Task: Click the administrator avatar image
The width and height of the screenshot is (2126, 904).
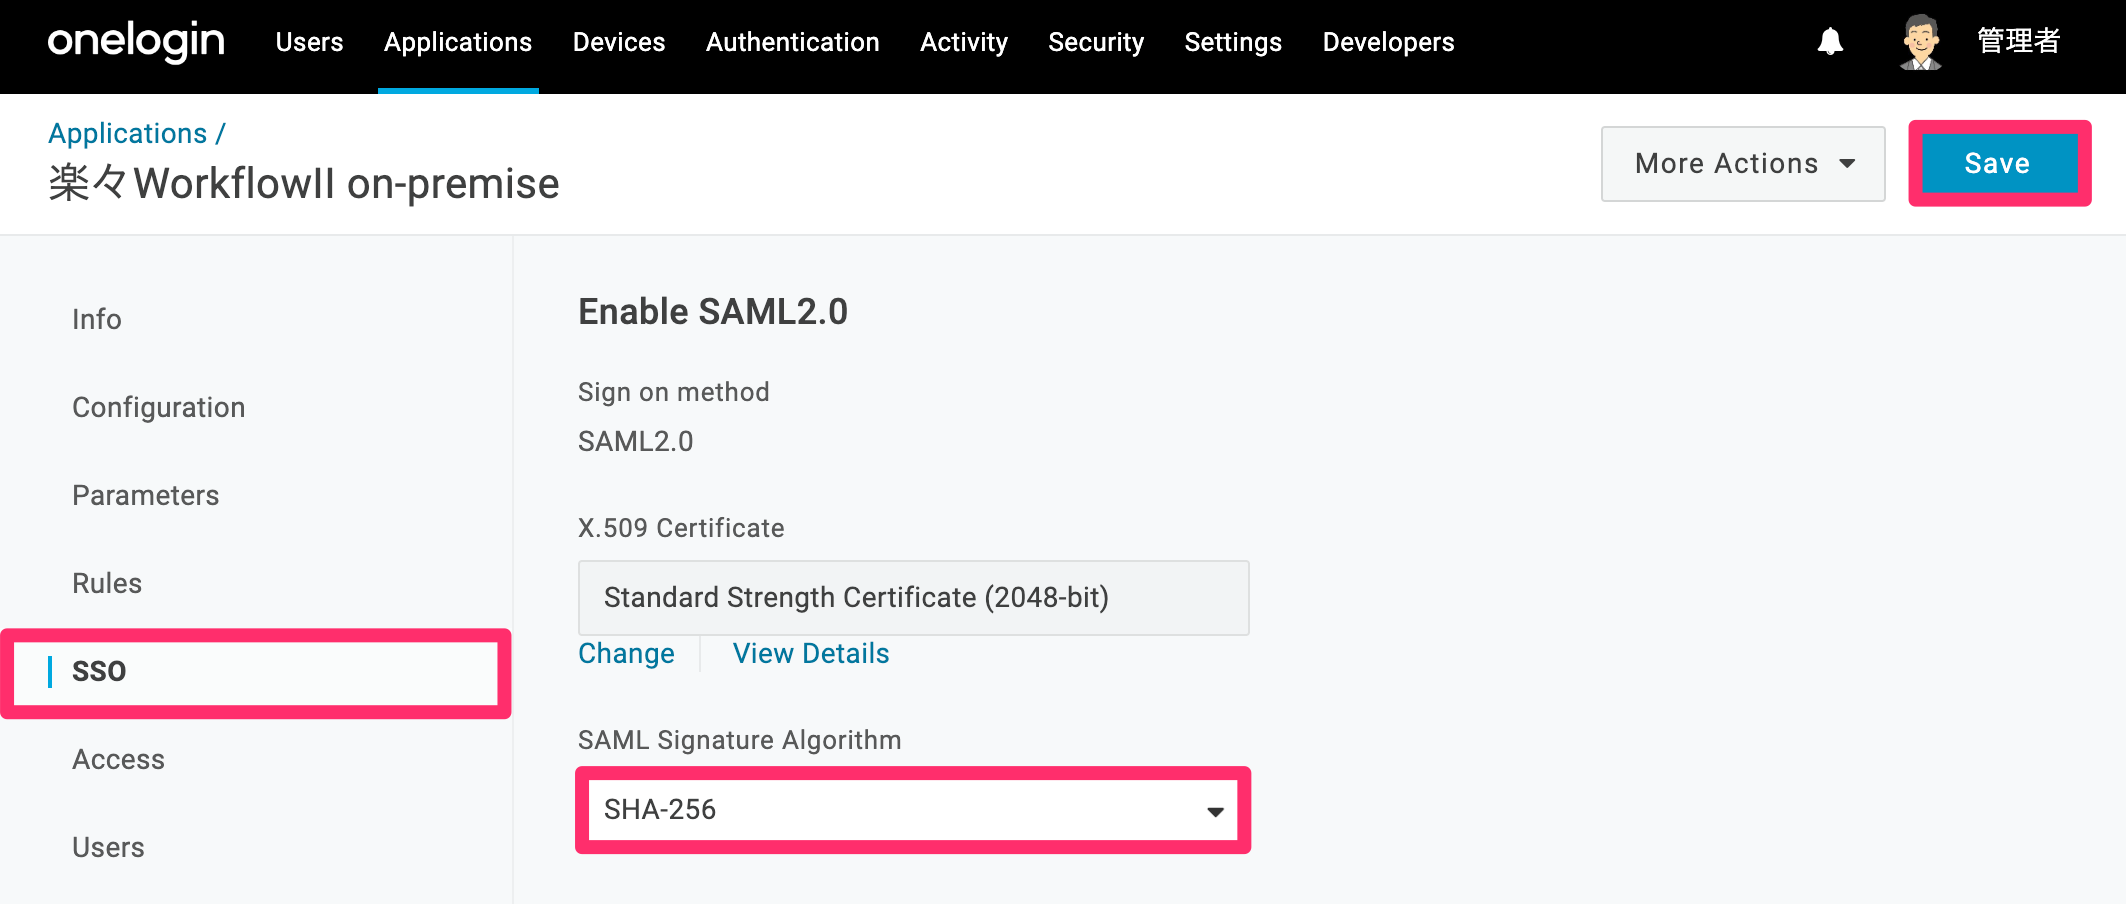Action: [x=1920, y=42]
